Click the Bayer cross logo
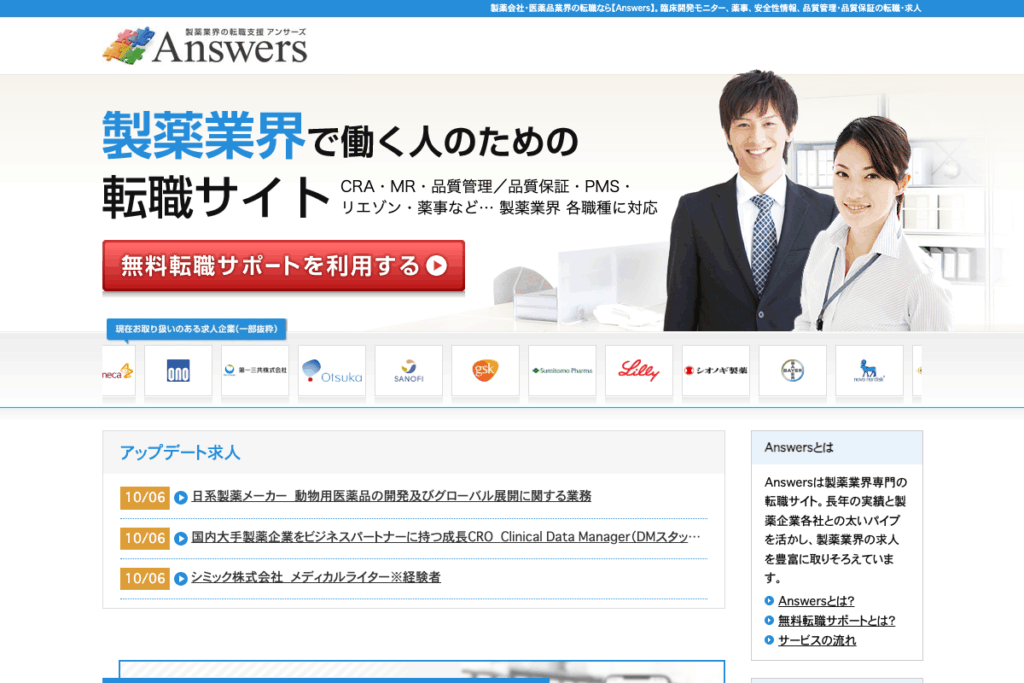Viewport: 1024px width, 683px height. coord(792,371)
